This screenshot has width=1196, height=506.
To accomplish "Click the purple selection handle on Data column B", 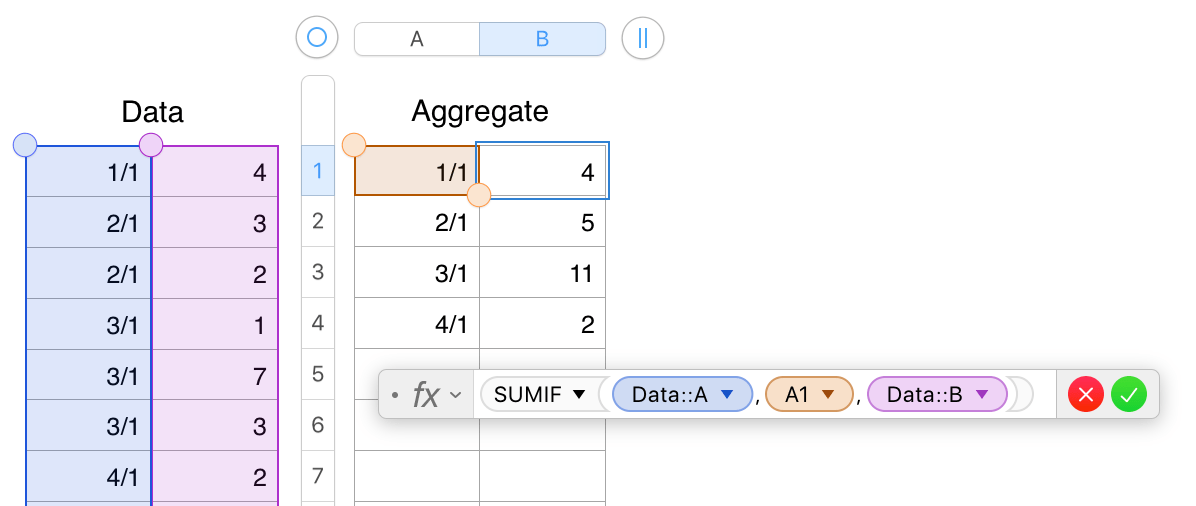I will (151, 145).
